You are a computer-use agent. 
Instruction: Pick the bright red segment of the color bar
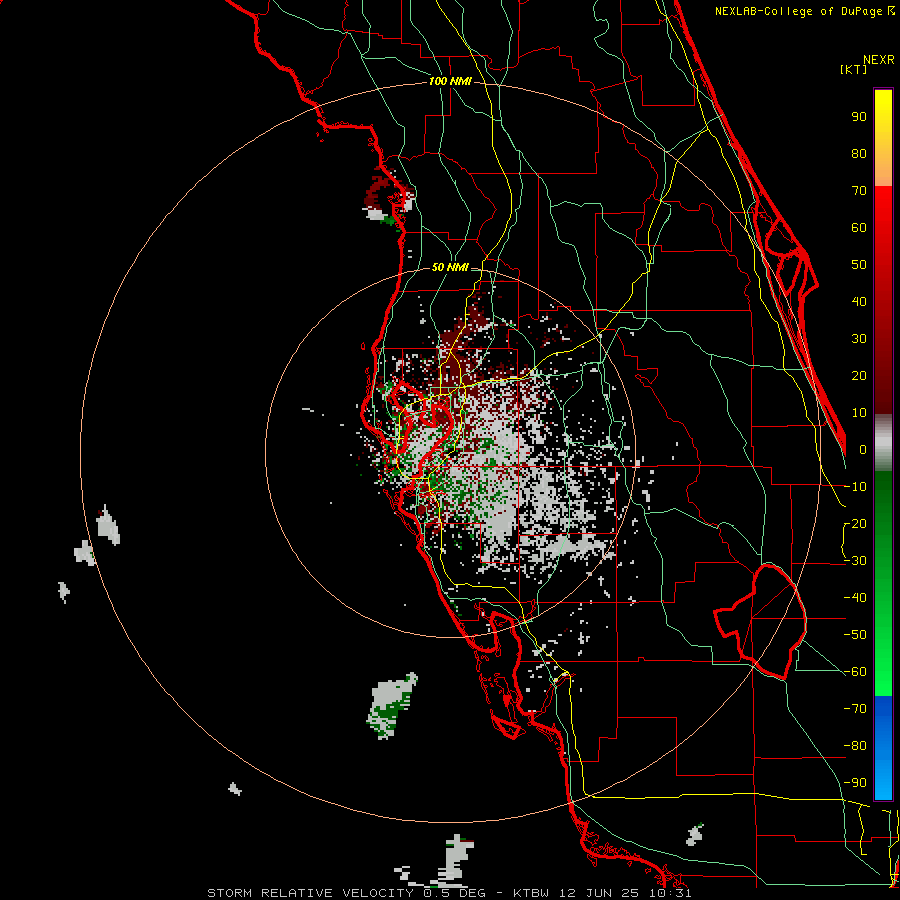pos(883,207)
